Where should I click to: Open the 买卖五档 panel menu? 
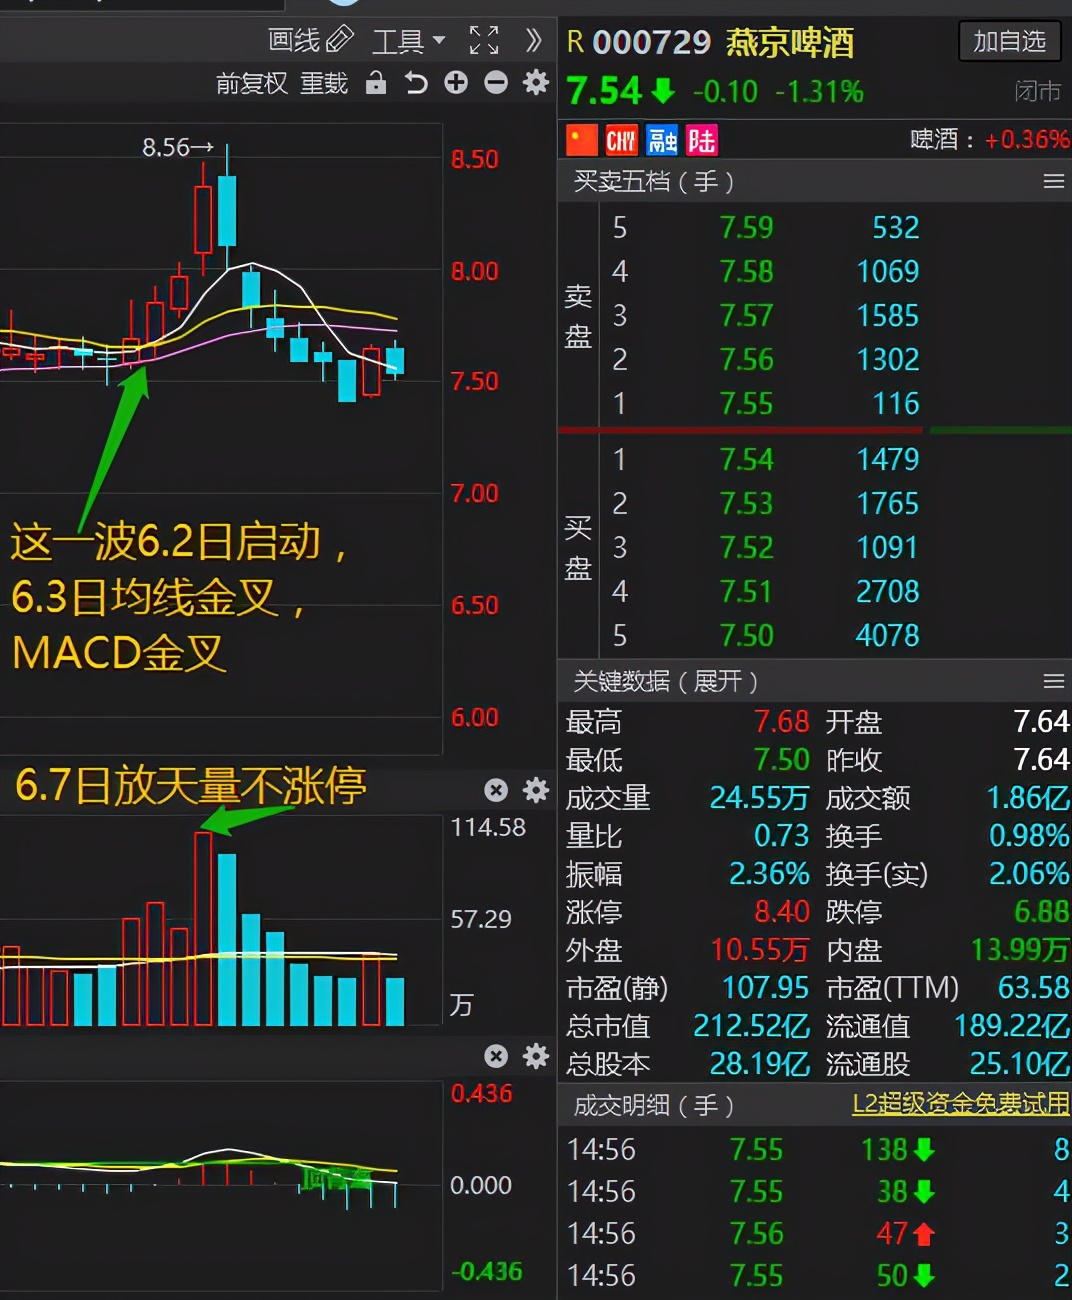point(1052,181)
